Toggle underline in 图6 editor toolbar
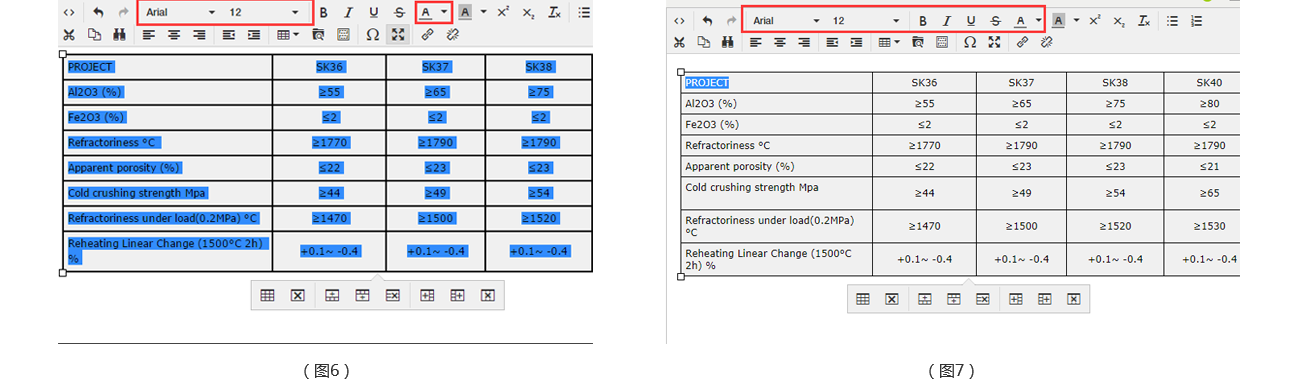The width and height of the screenshot is (1300, 382). (373, 13)
